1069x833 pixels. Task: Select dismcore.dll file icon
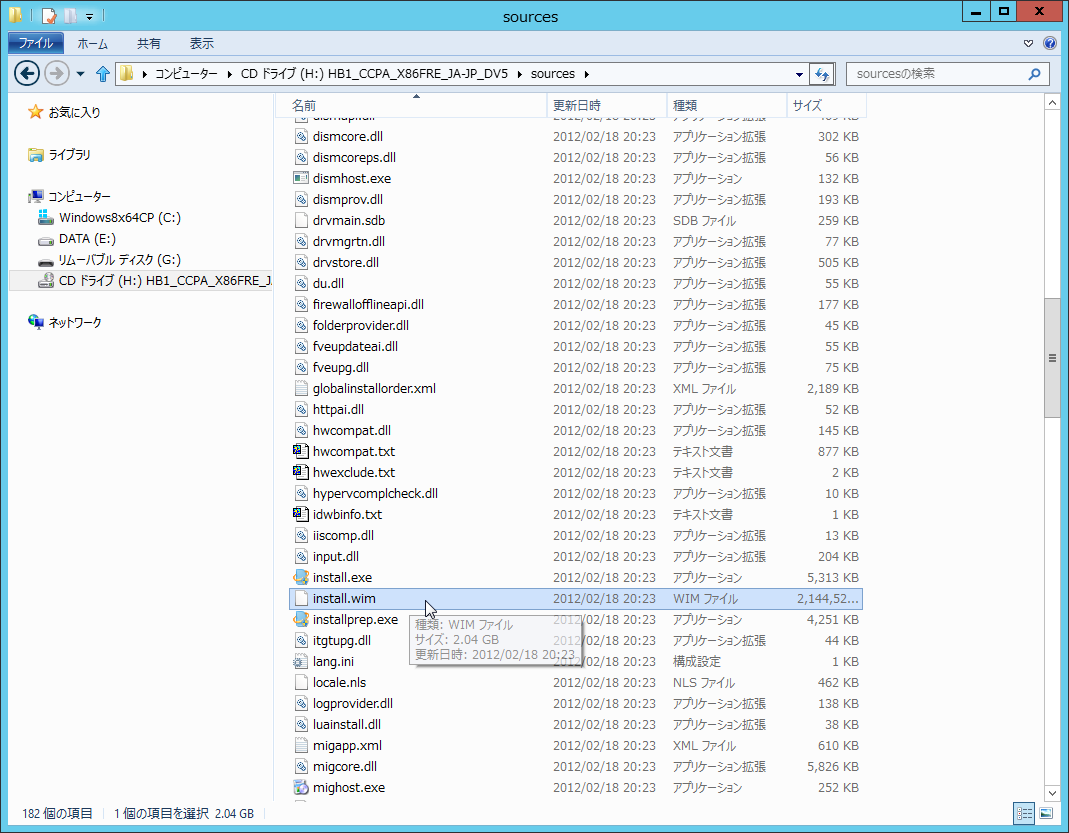tap(301, 136)
